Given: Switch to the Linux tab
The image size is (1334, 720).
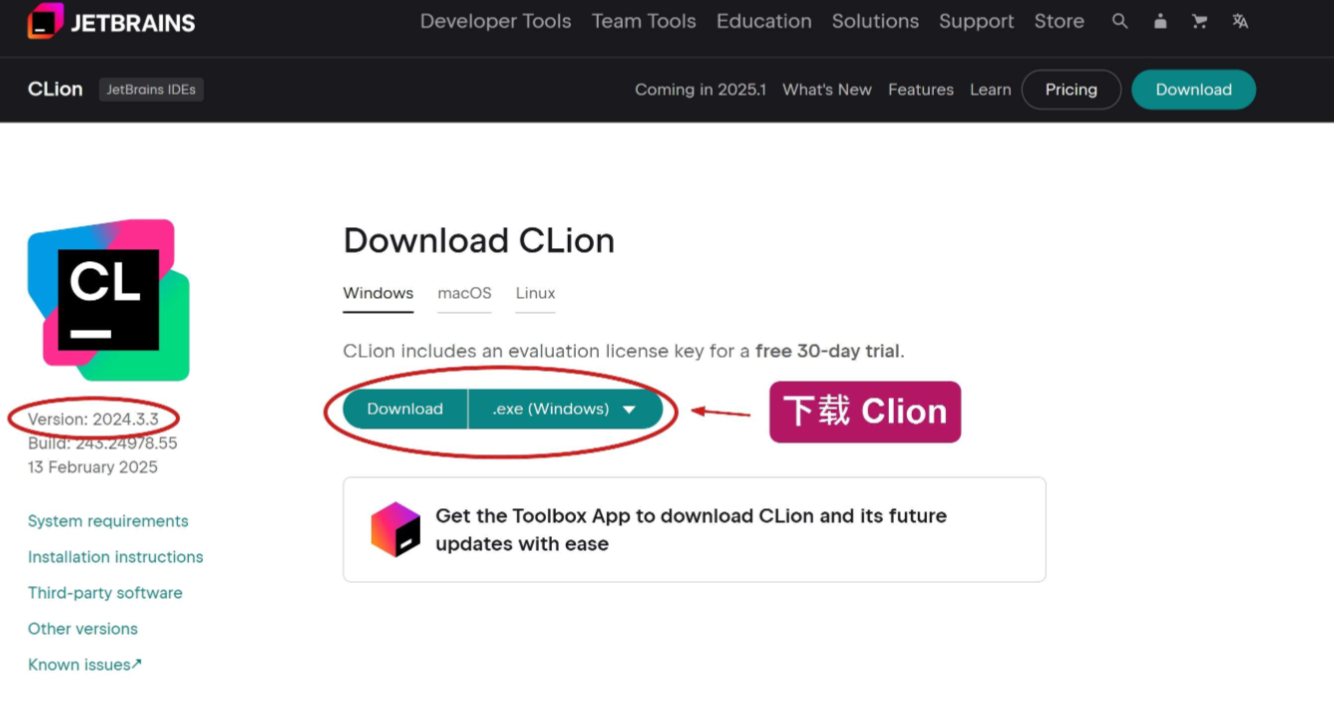Looking at the screenshot, I should [x=536, y=294].
